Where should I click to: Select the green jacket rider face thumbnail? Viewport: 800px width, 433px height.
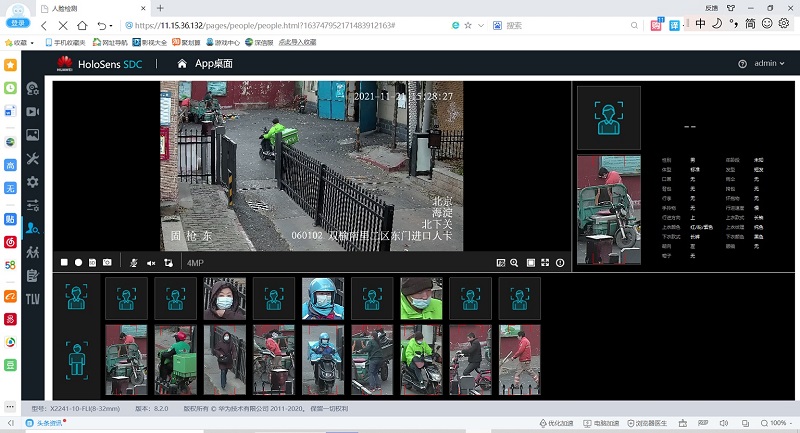point(421,298)
